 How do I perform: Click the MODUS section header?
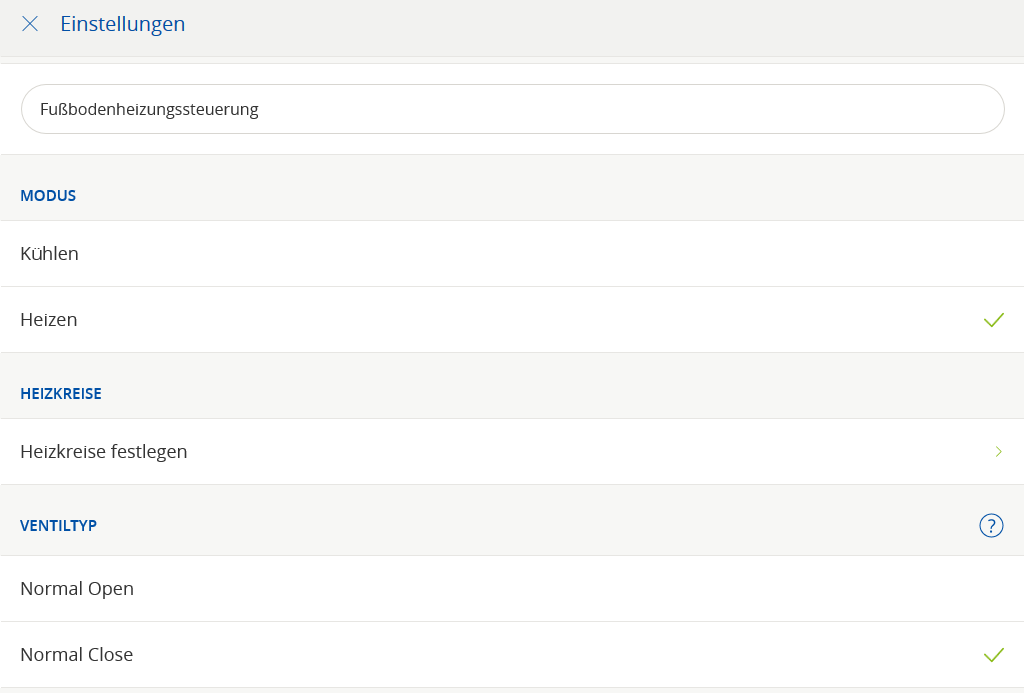tap(48, 196)
